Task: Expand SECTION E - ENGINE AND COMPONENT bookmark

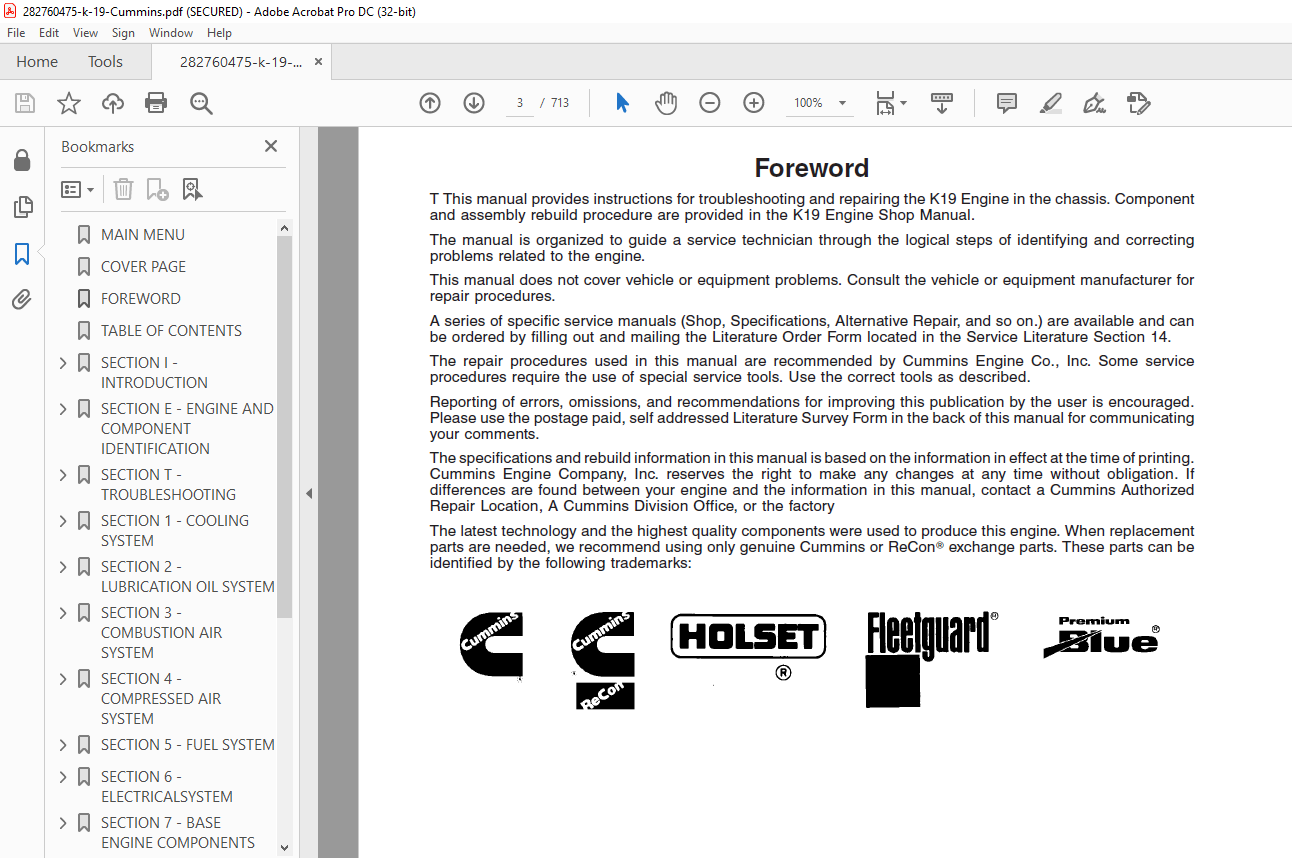Action: coord(63,409)
